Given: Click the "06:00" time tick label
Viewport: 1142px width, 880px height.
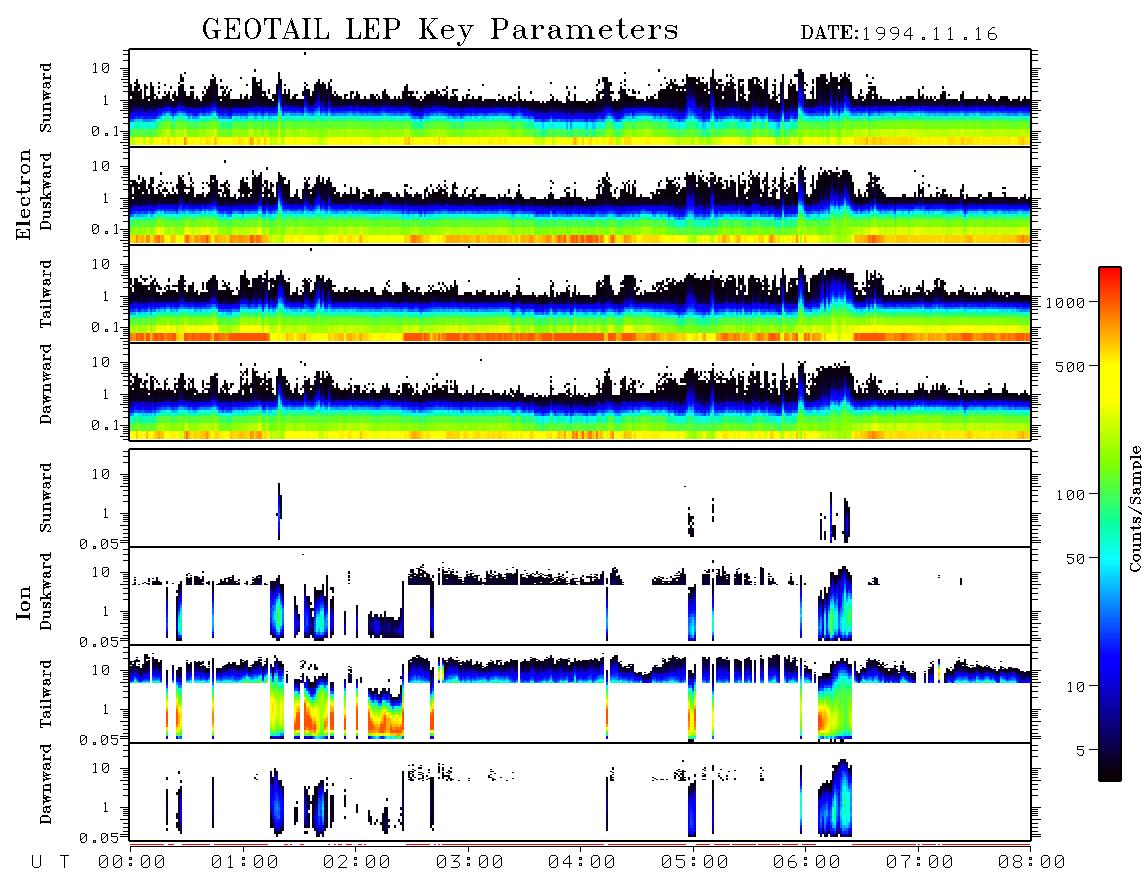Looking at the screenshot, I should click(807, 862).
